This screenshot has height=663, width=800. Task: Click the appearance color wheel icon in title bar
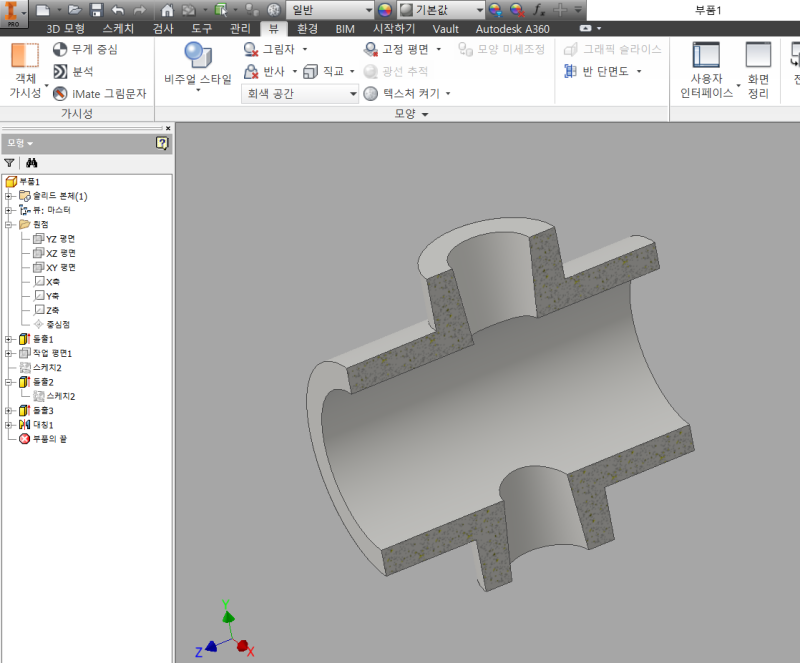coord(385,9)
